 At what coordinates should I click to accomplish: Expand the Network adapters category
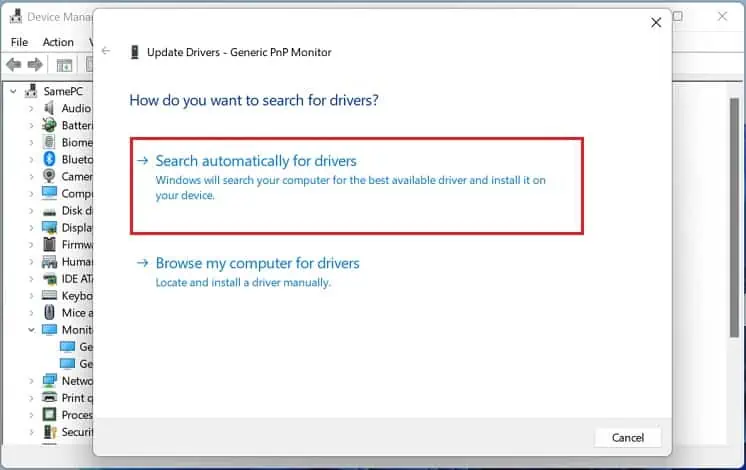[x=31, y=381]
